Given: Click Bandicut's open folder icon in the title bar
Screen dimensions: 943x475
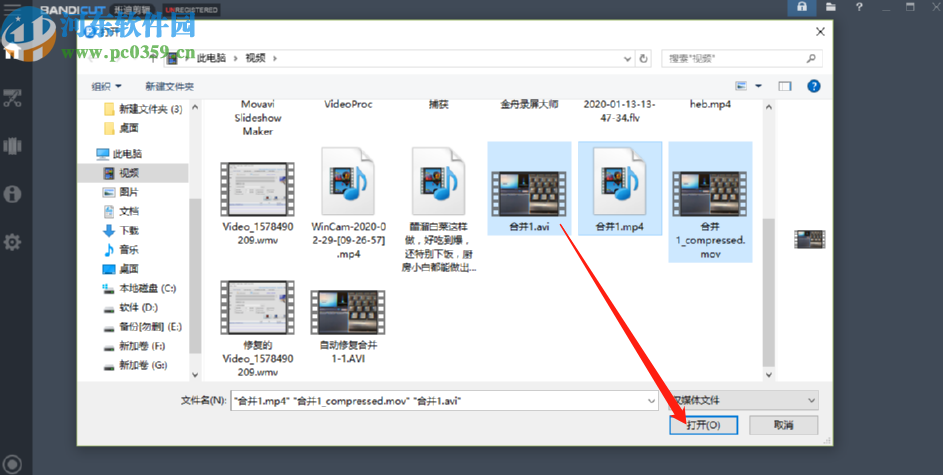Looking at the screenshot, I should tap(831, 7).
